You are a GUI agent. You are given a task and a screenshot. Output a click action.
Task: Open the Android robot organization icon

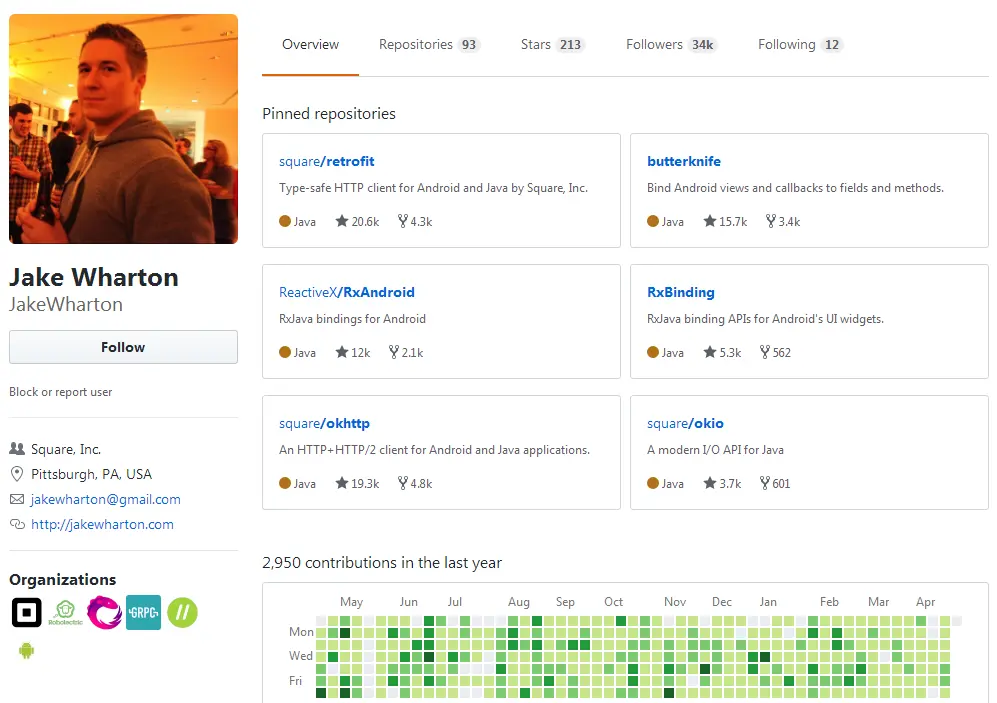tap(27, 651)
